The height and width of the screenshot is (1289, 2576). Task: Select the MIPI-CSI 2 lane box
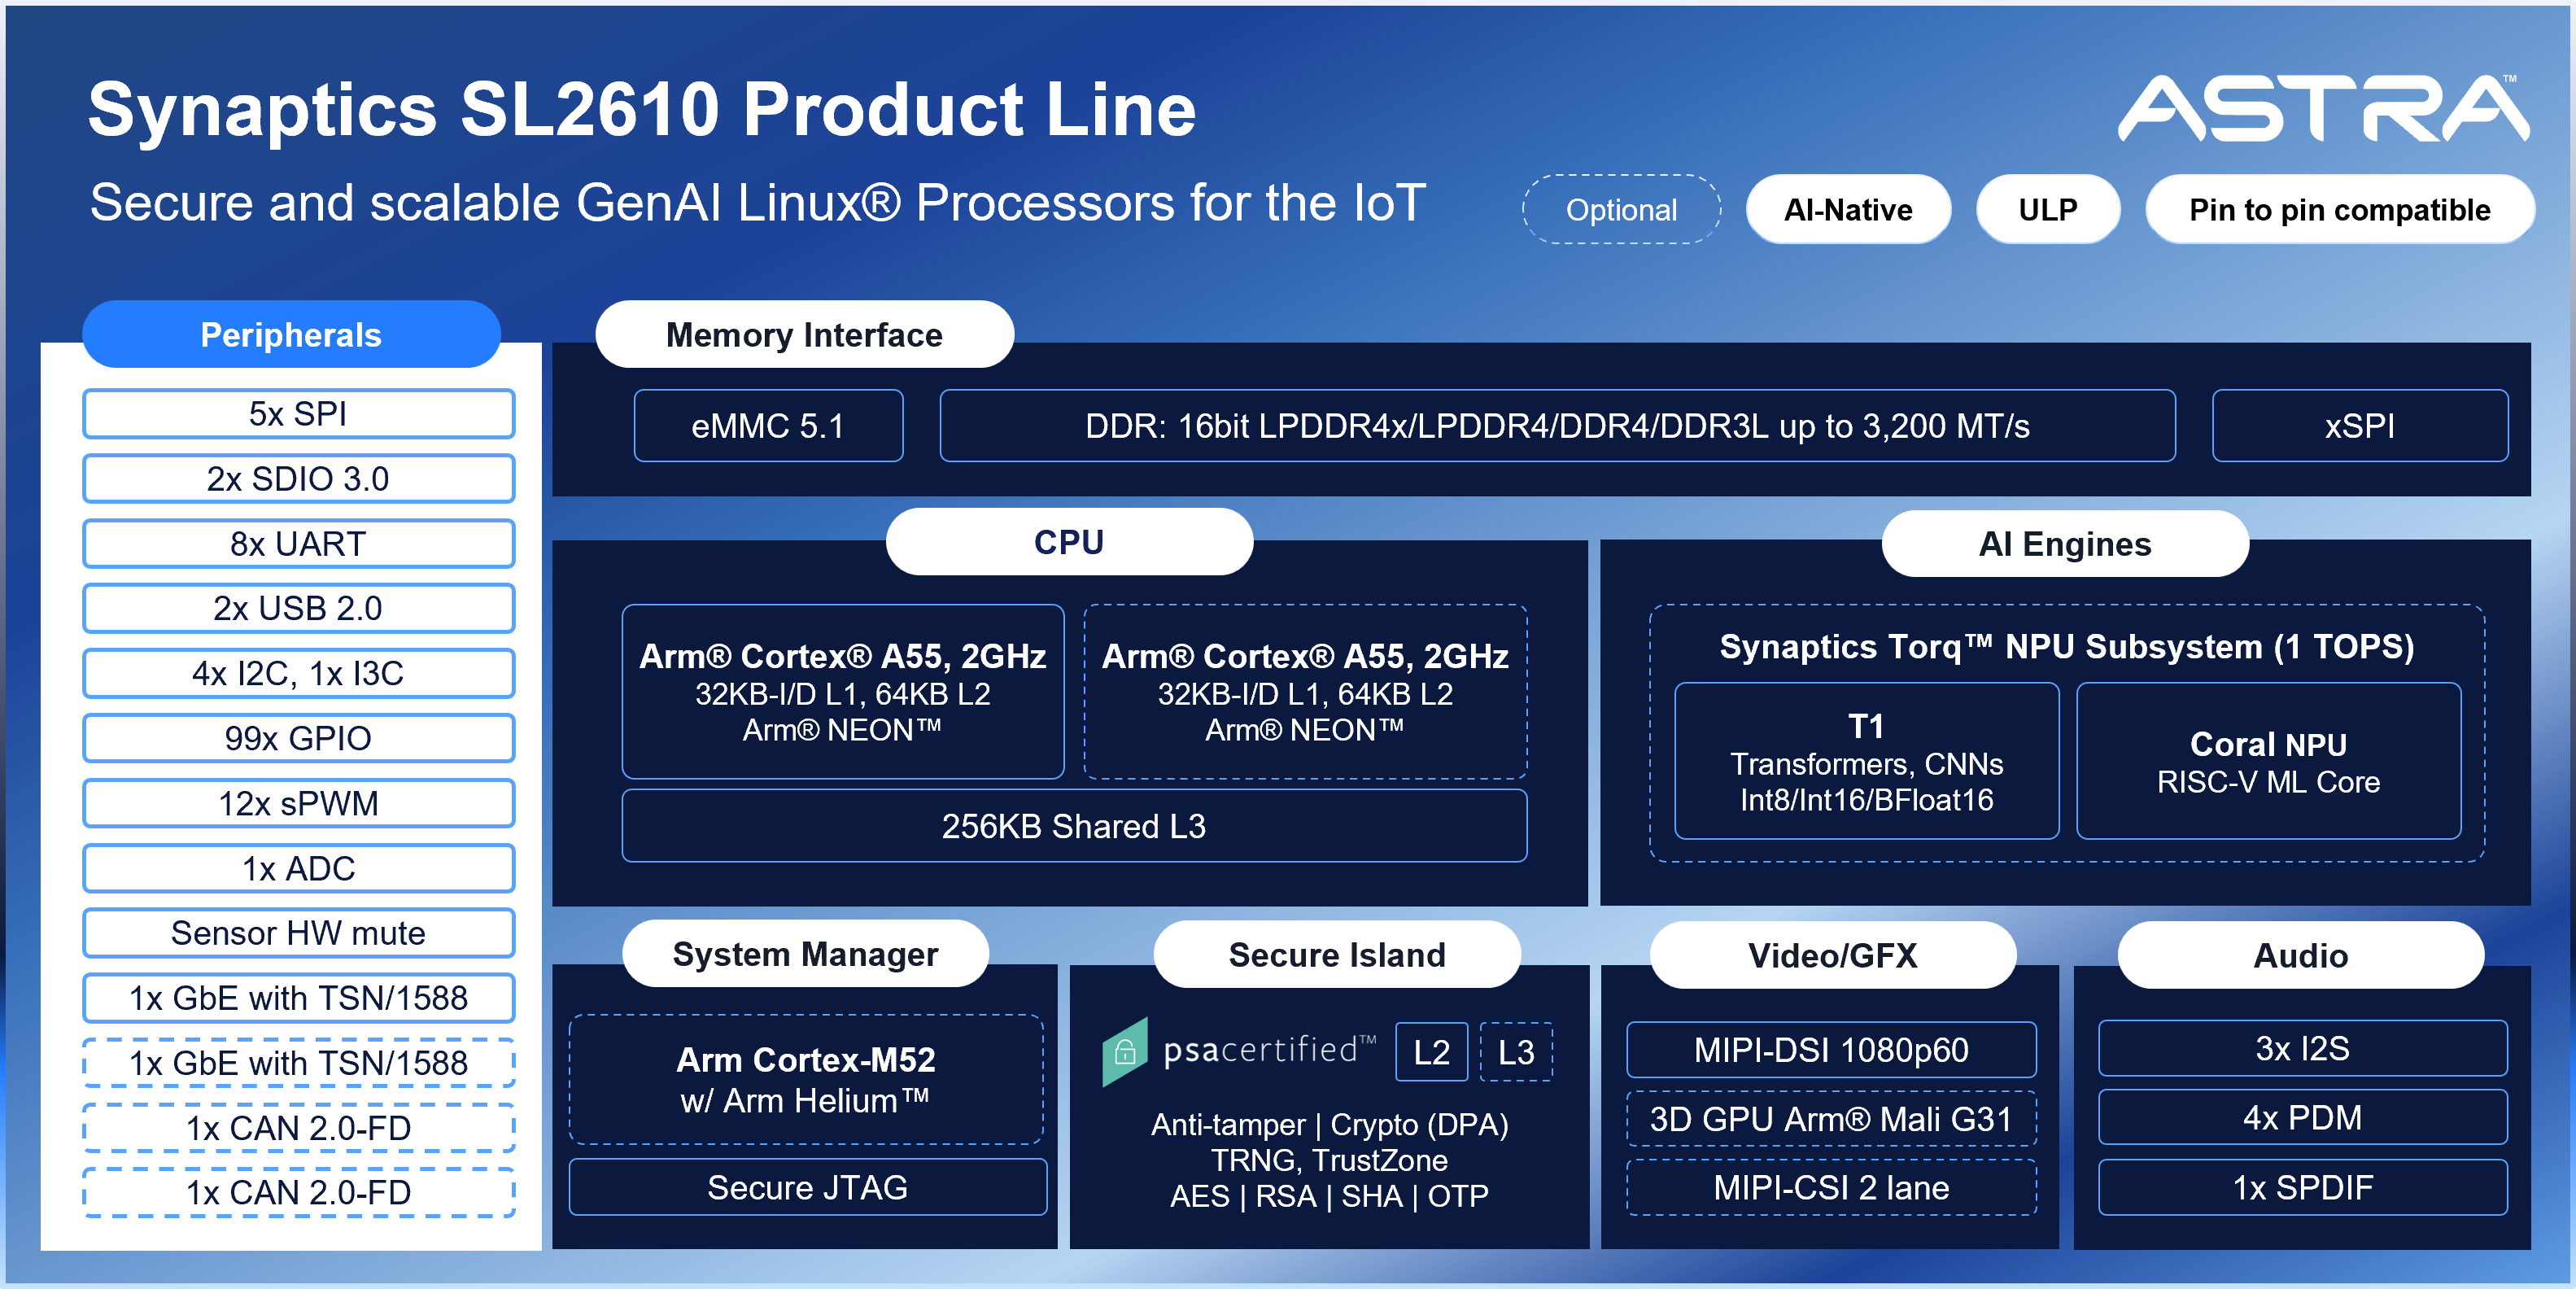[1831, 1188]
